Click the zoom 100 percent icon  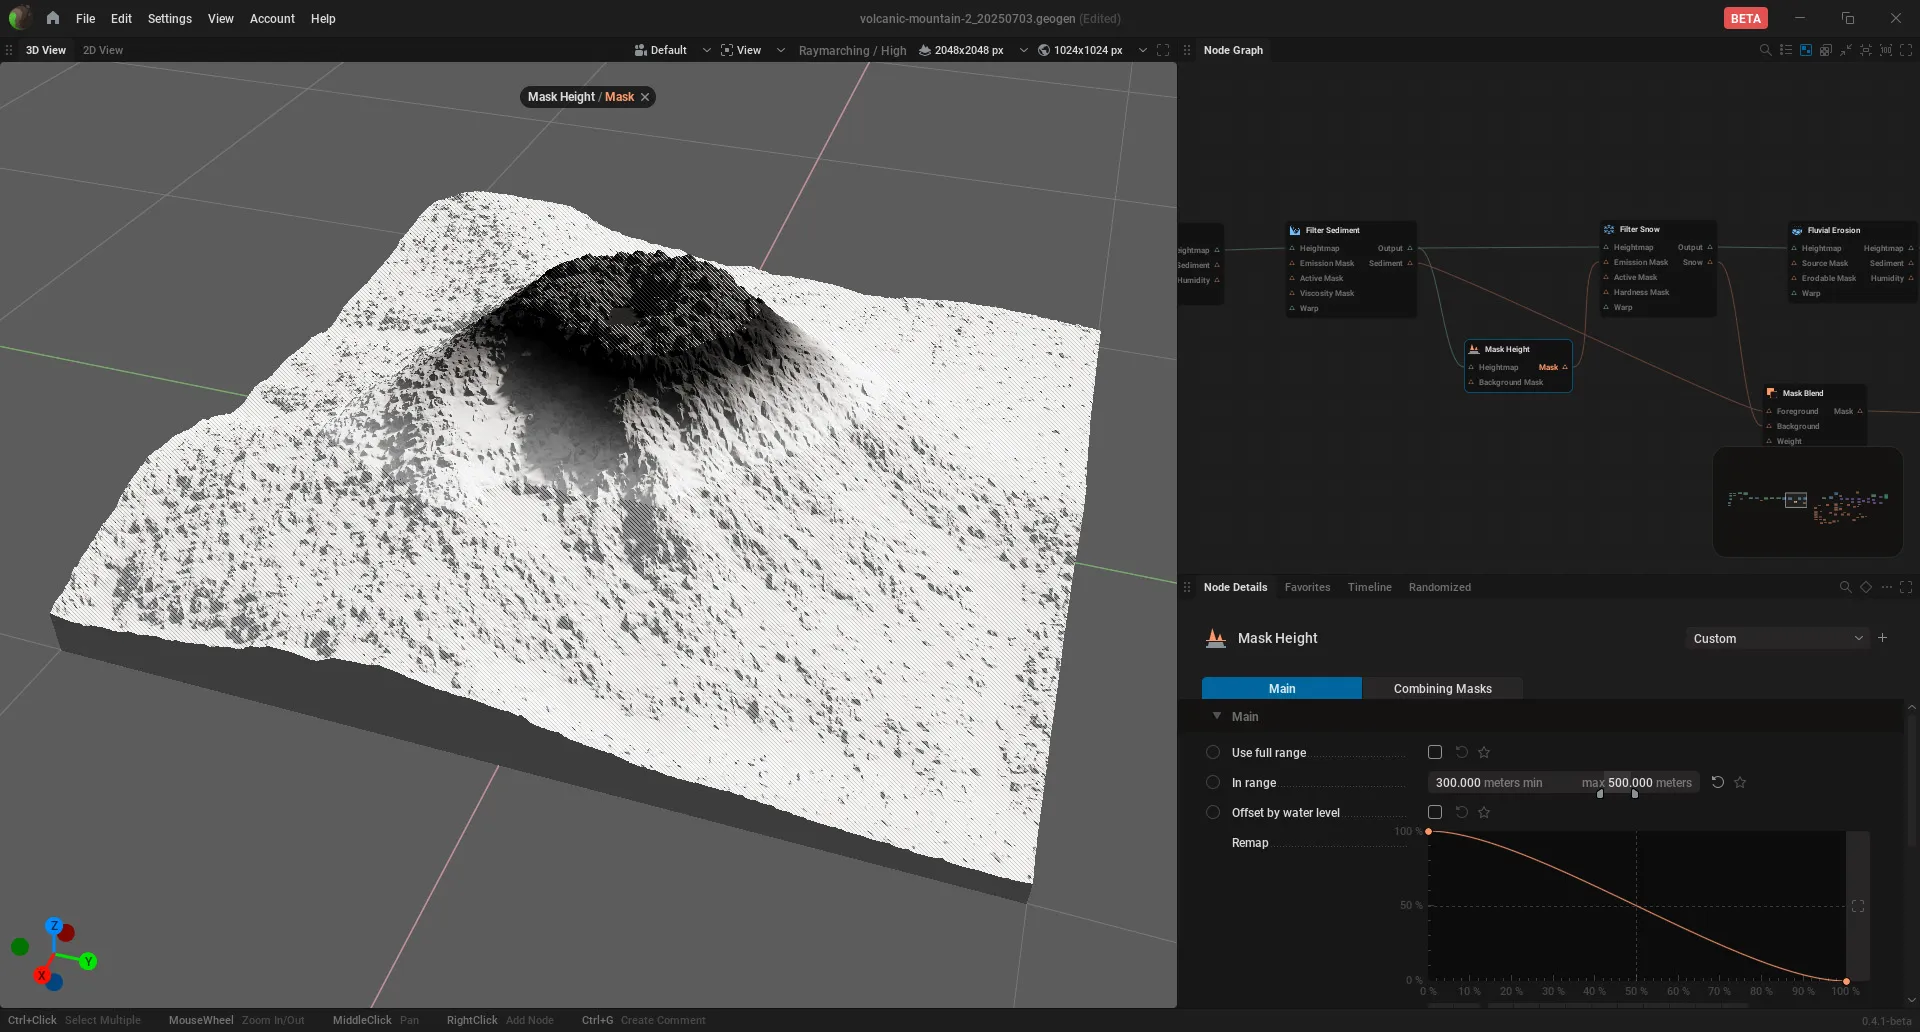coord(1886,50)
